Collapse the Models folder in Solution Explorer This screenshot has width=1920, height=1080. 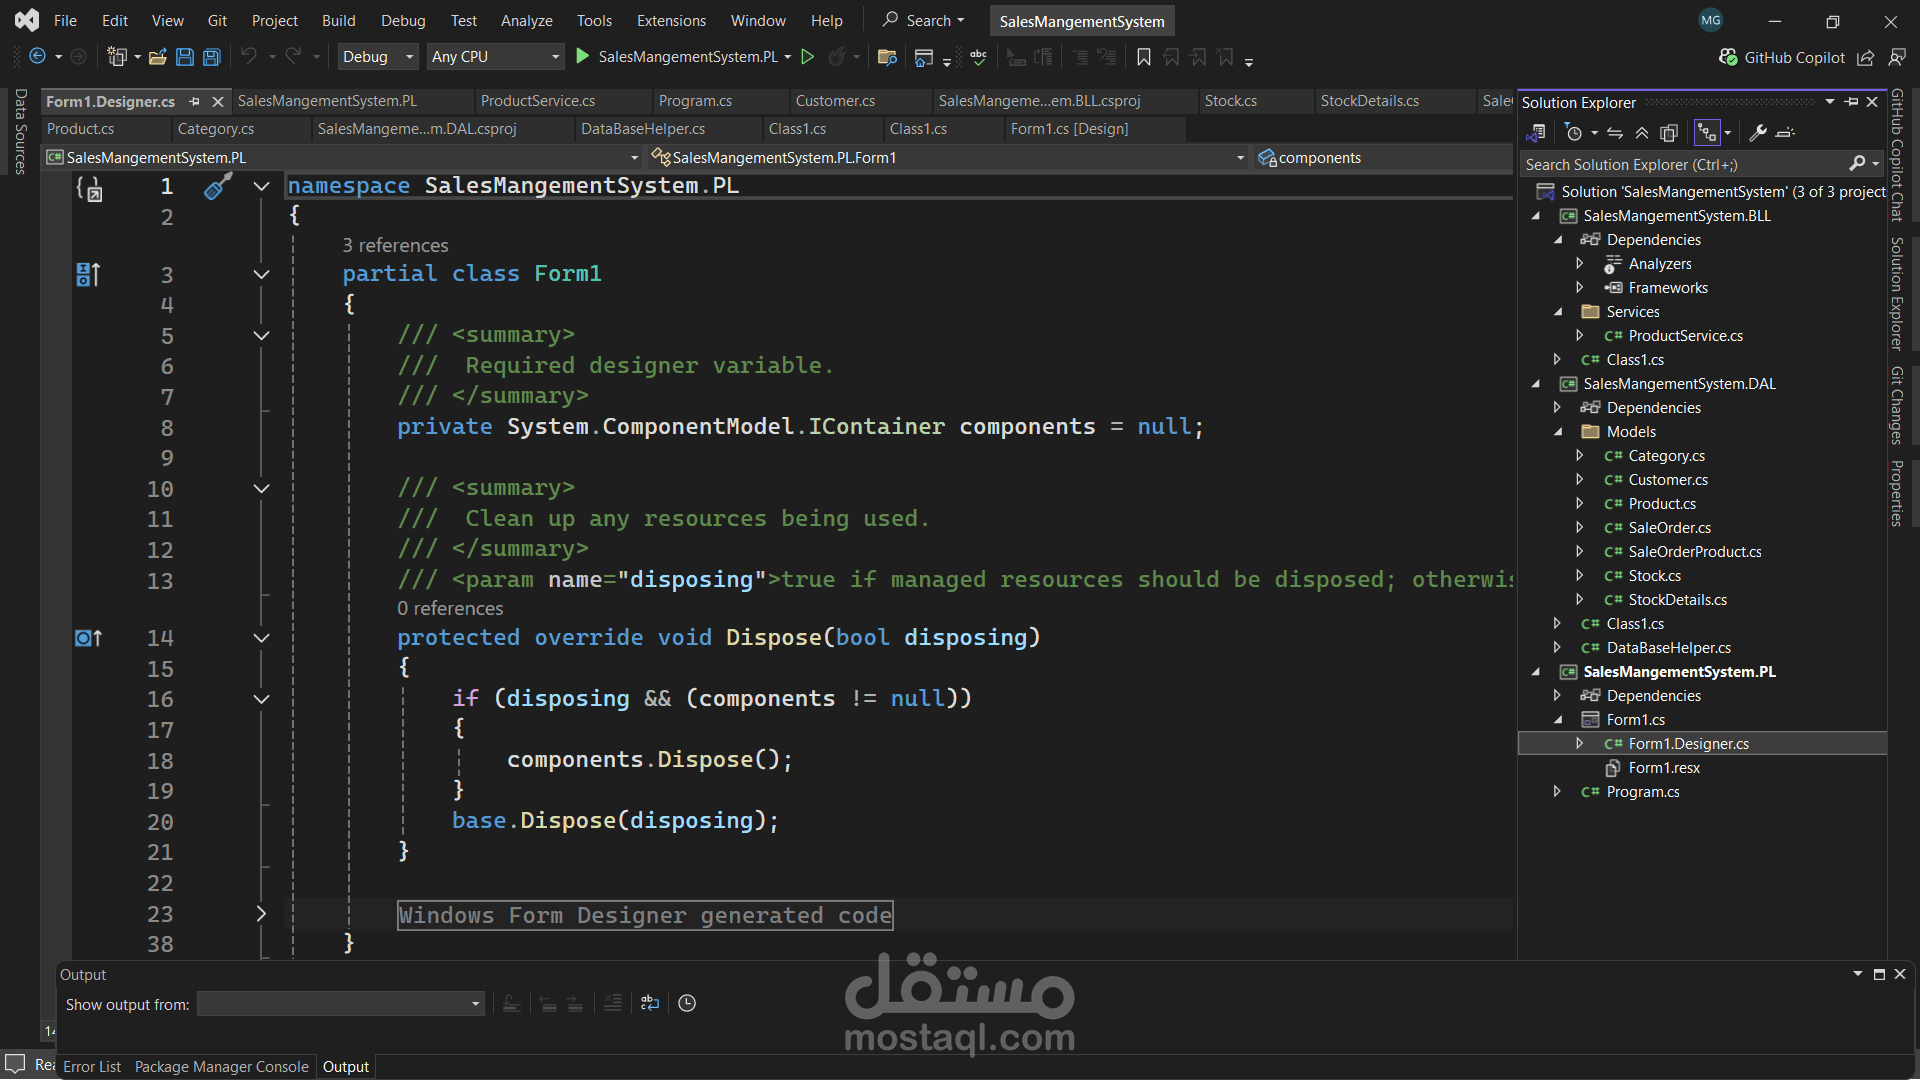point(1558,432)
